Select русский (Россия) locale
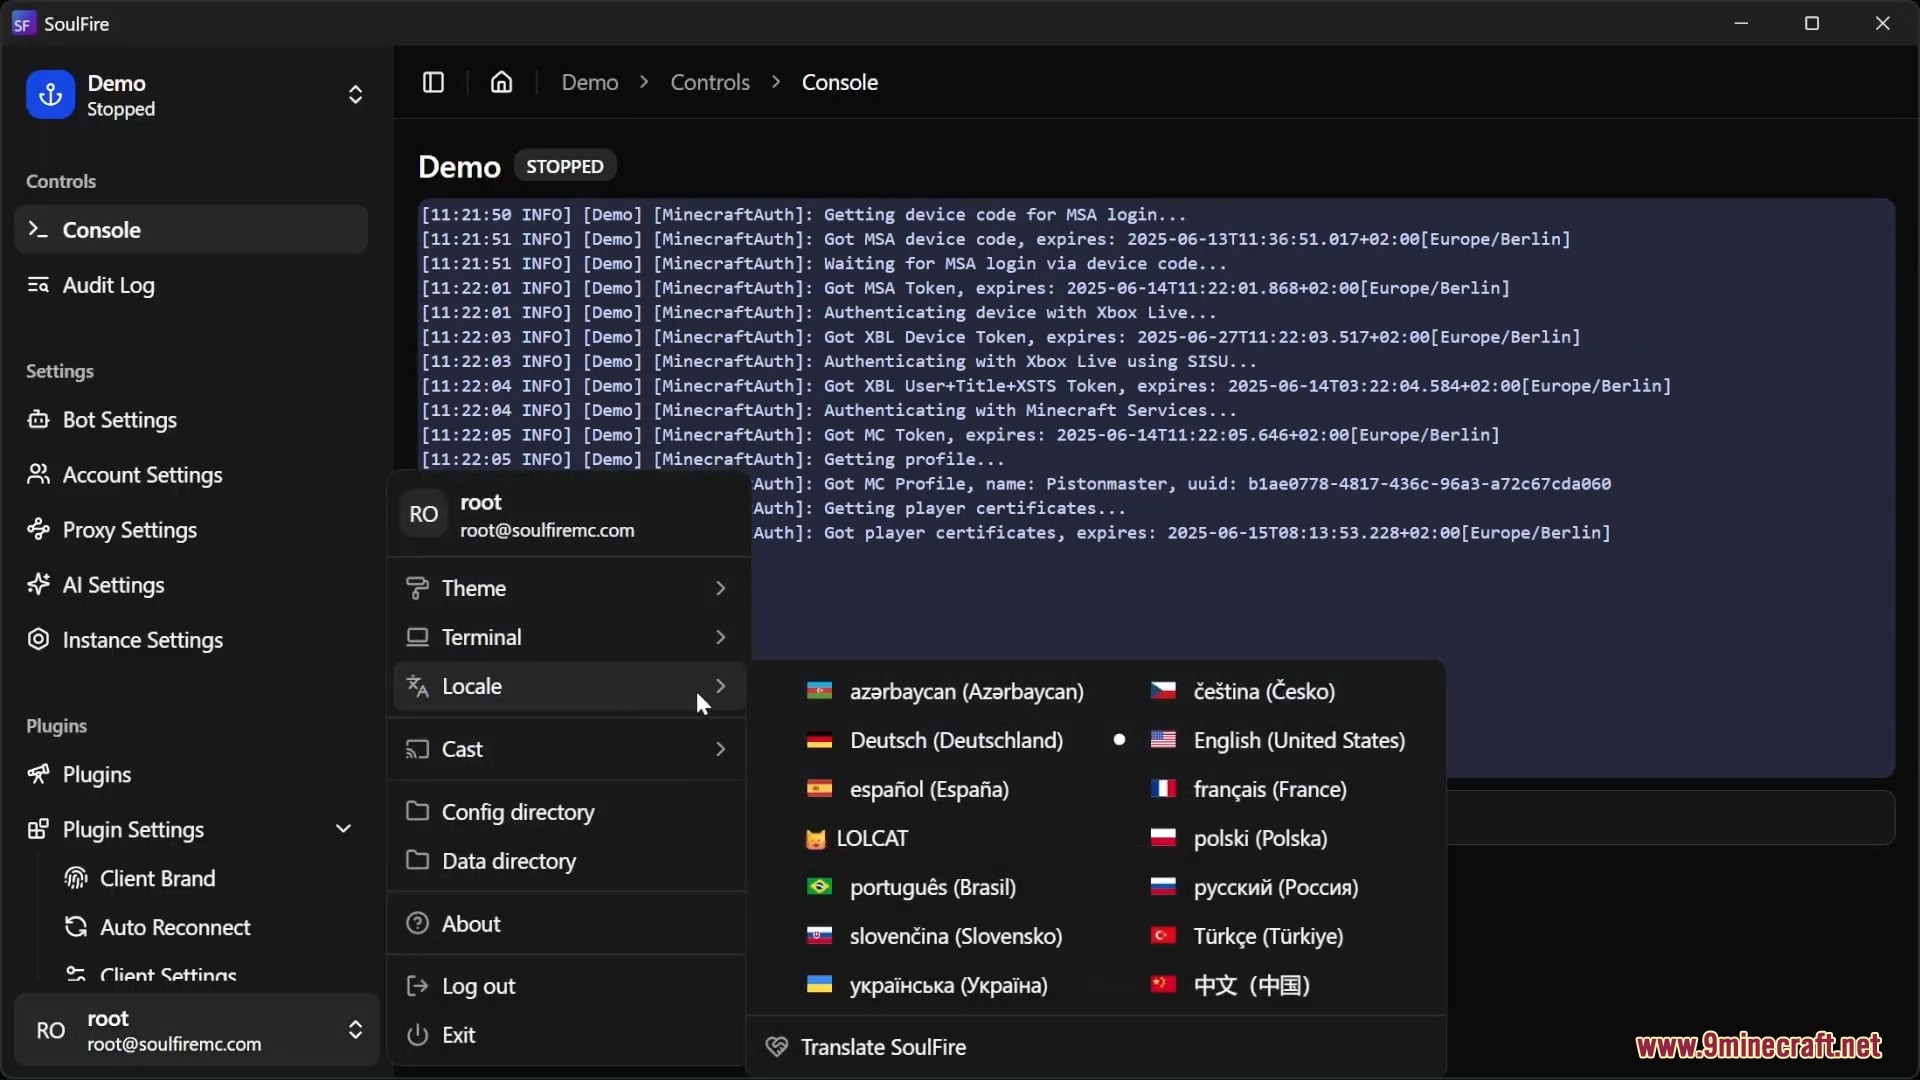Viewport: 1920px width, 1080px height. coord(1268,887)
